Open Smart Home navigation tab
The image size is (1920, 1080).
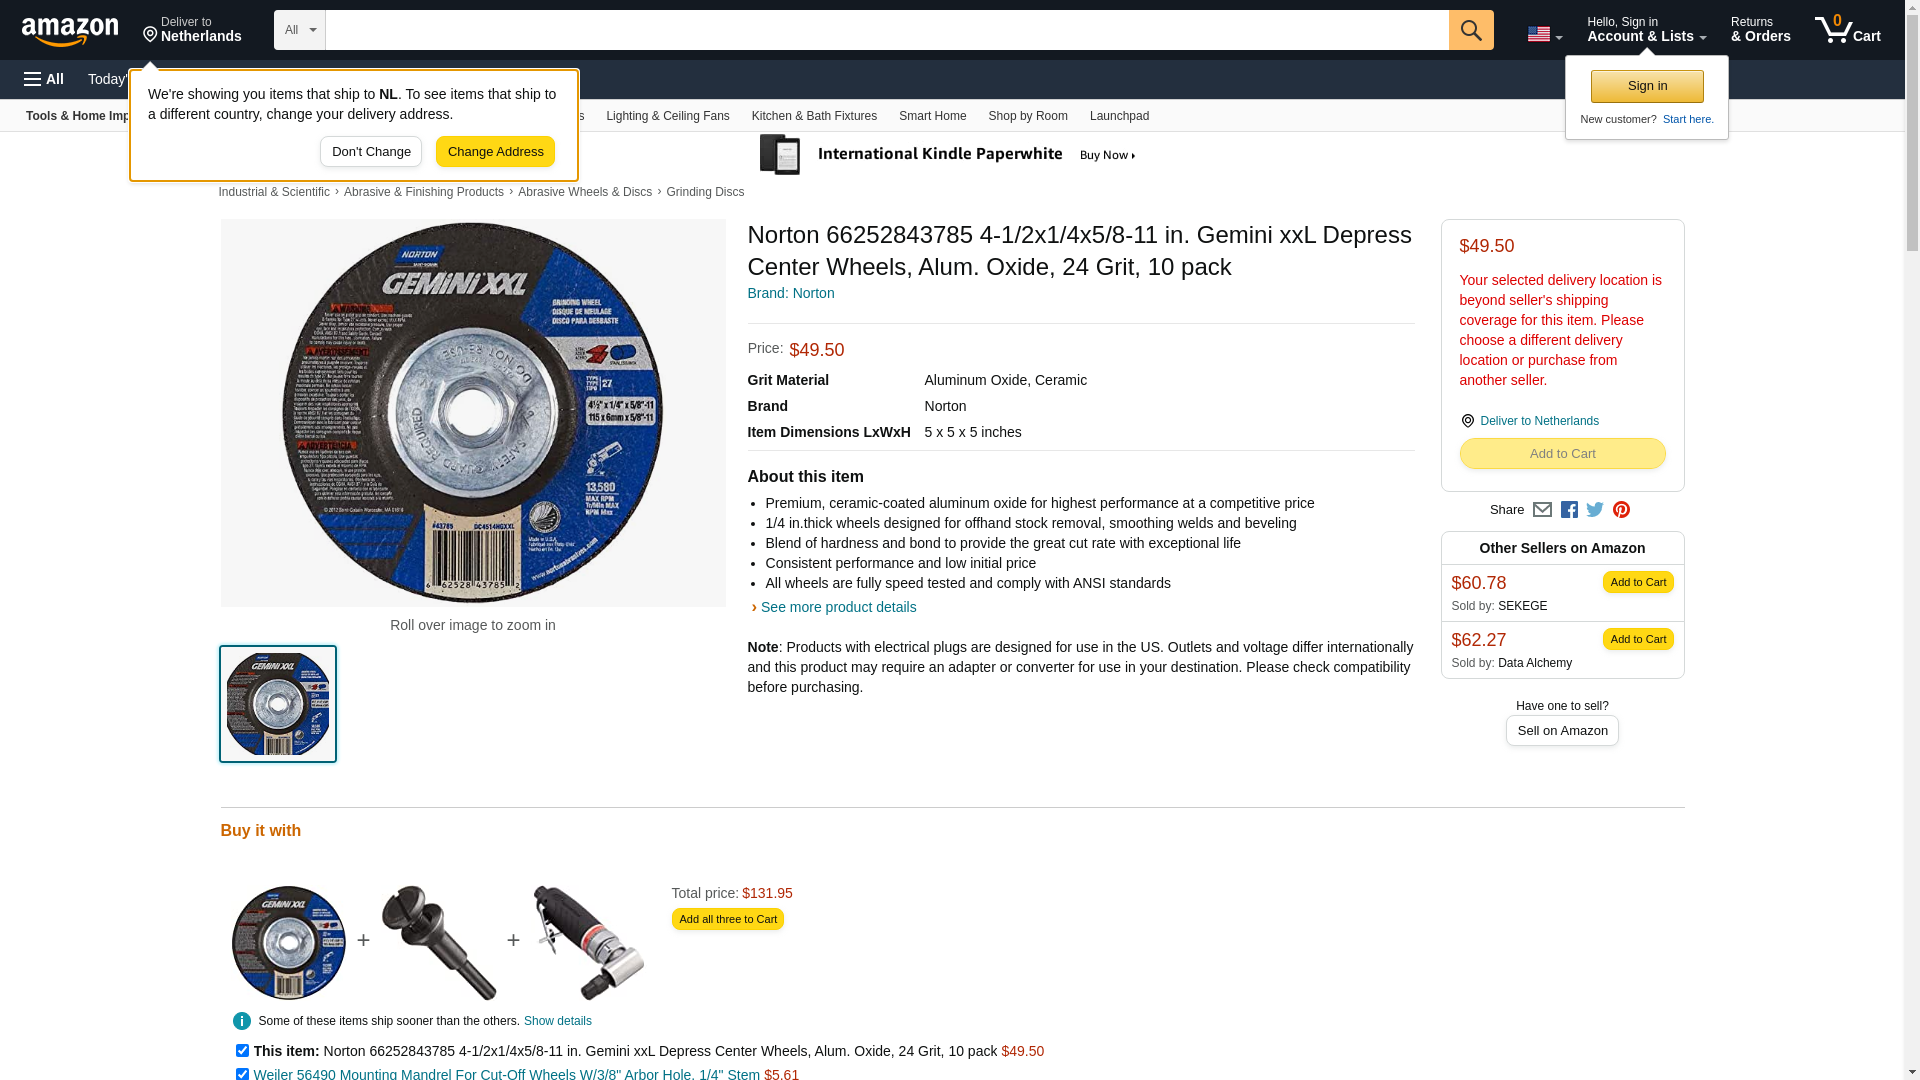pyautogui.click(x=932, y=116)
